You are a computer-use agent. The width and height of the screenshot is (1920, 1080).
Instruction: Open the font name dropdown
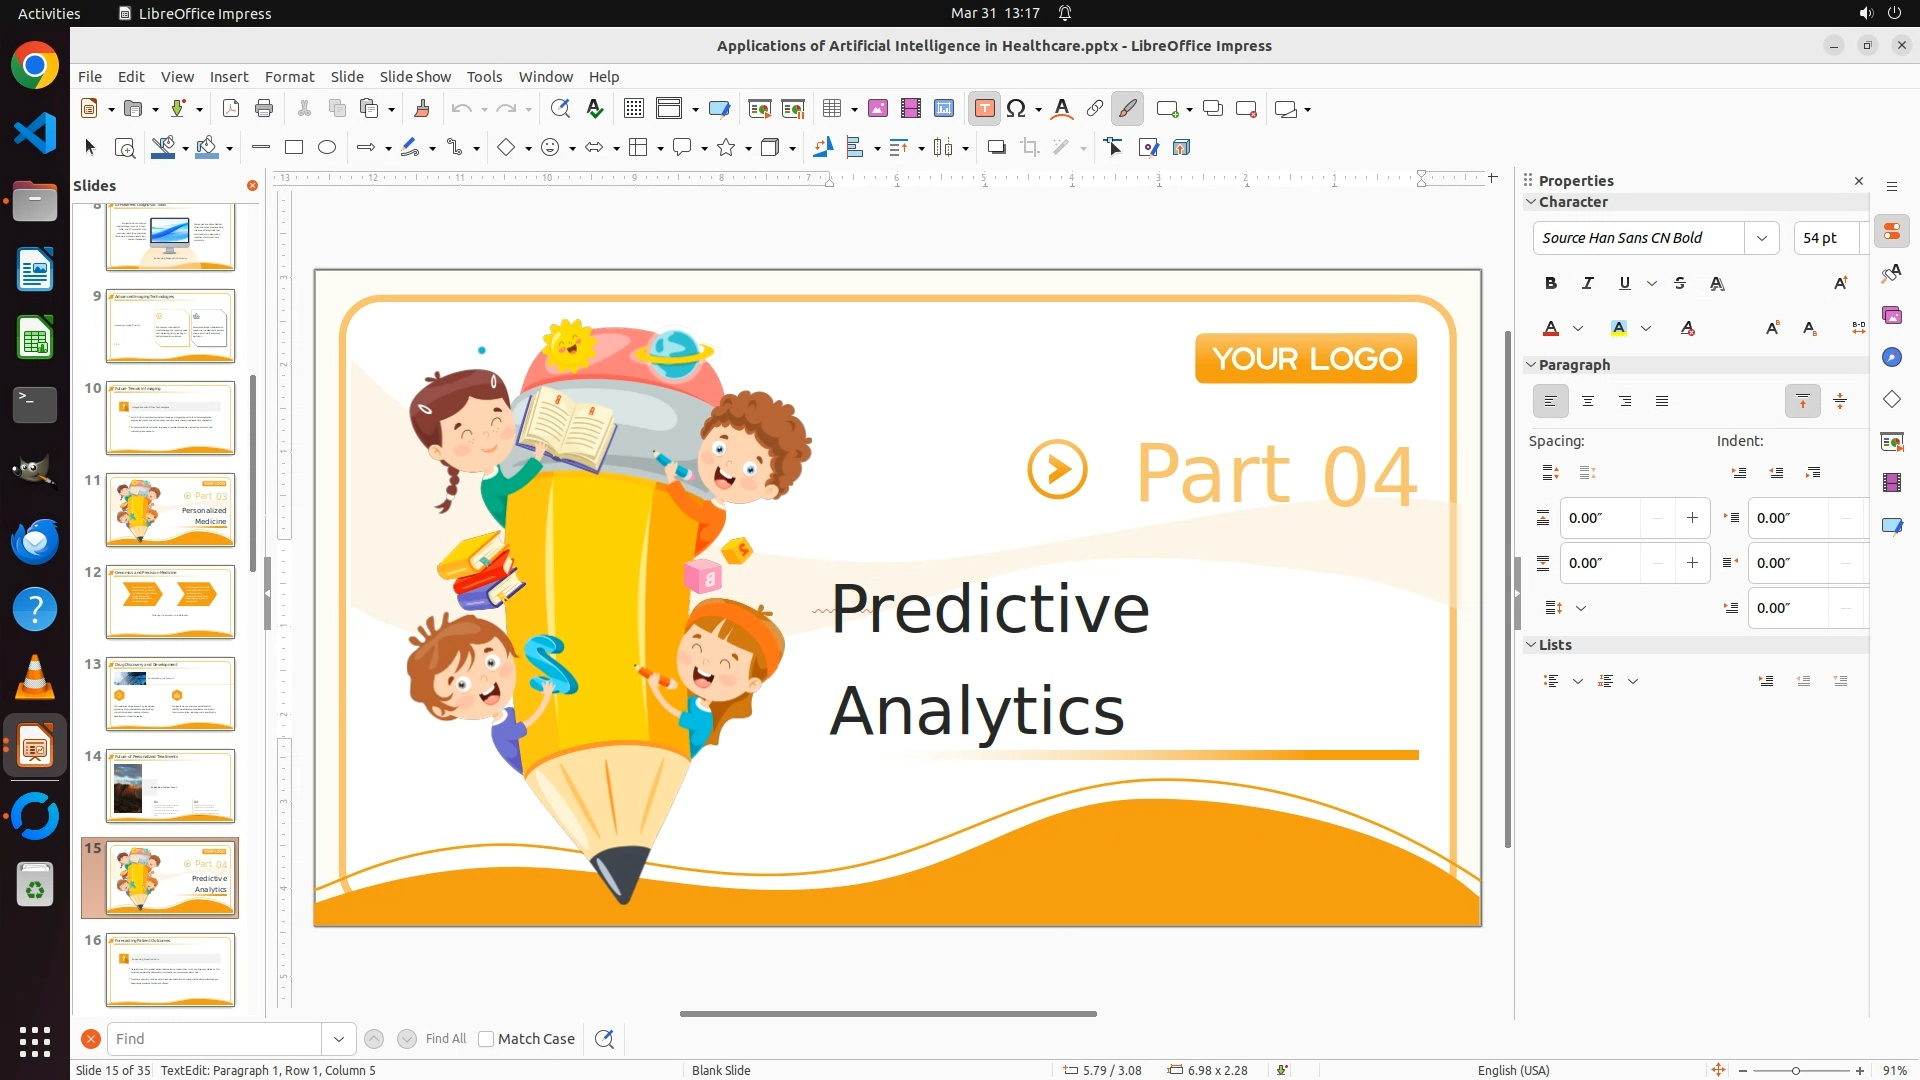[x=1762, y=238]
